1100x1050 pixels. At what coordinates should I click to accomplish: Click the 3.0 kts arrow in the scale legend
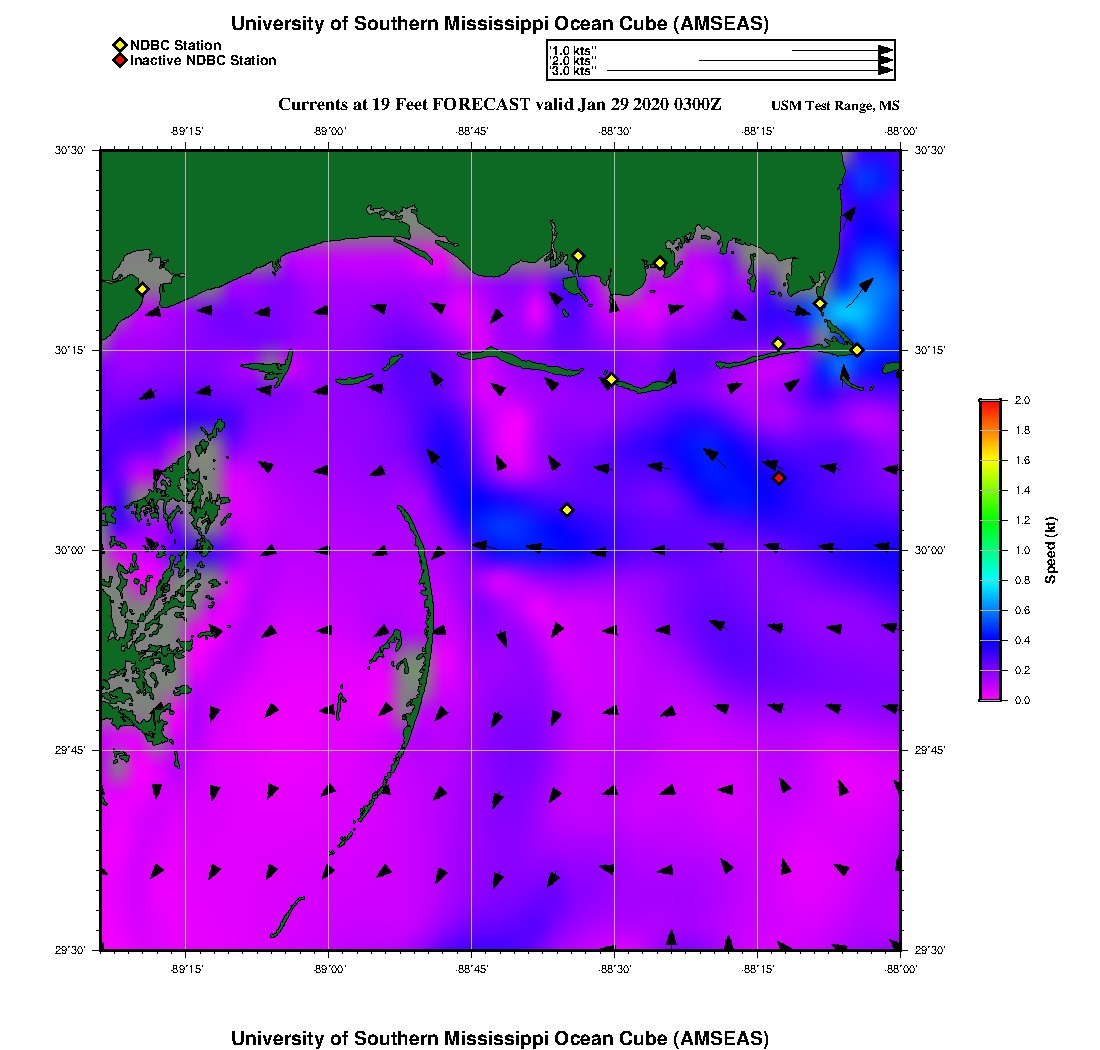tap(750, 71)
